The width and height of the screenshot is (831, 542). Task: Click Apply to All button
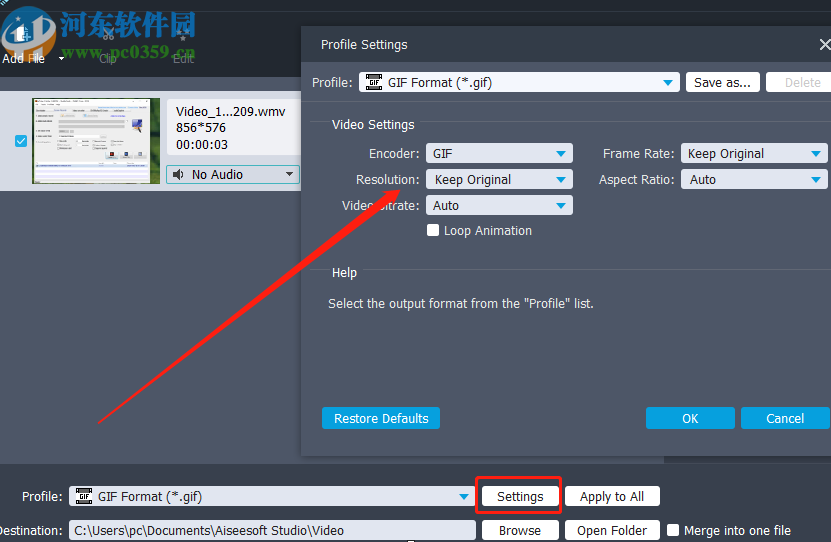pyautogui.click(x=612, y=496)
